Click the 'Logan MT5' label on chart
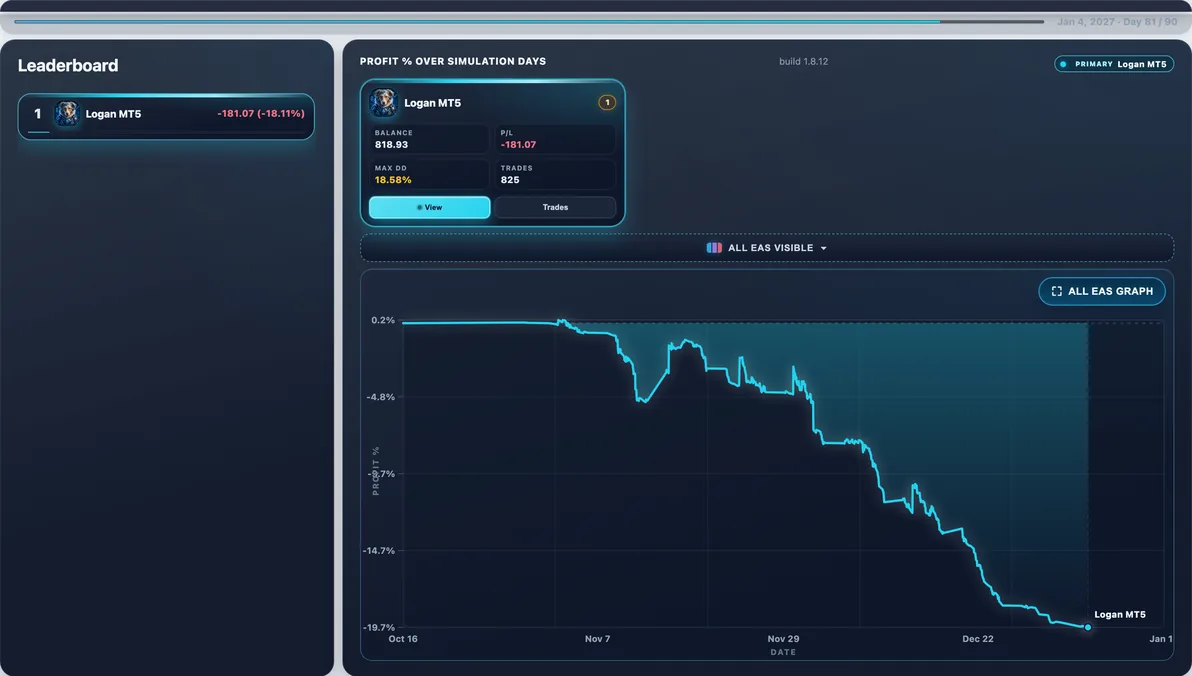 1120,614
